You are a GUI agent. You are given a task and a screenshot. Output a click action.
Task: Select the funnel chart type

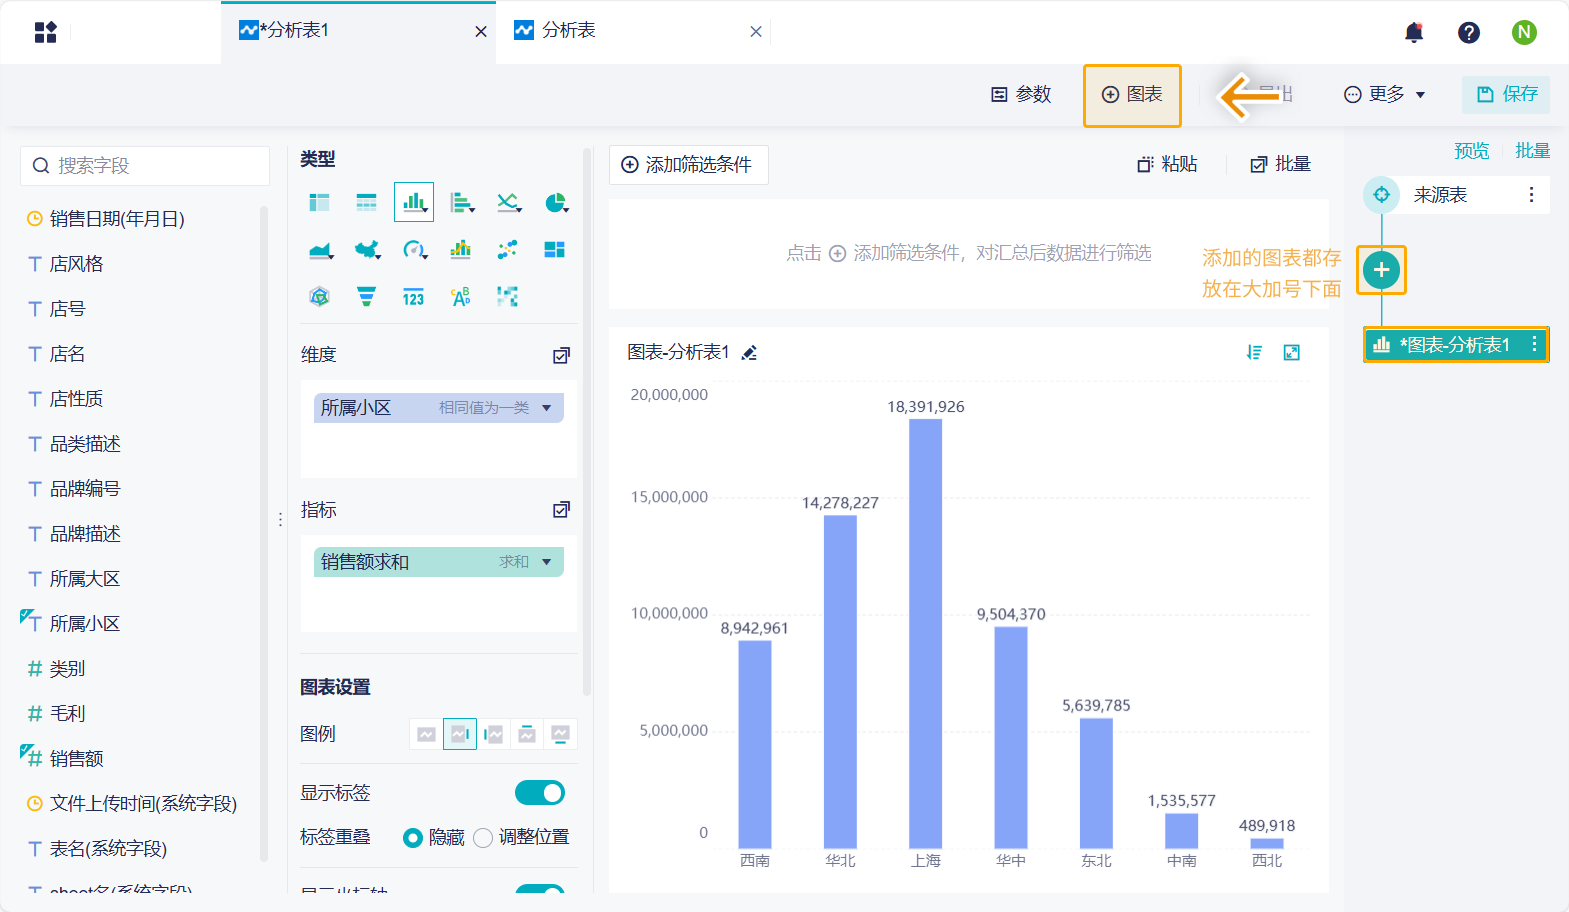tap(367, 297)
